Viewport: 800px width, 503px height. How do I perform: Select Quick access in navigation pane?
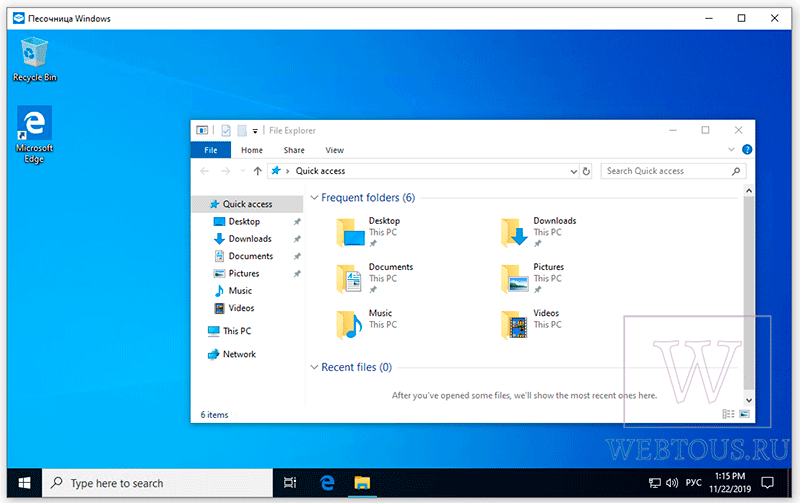[x=247, y=204]
